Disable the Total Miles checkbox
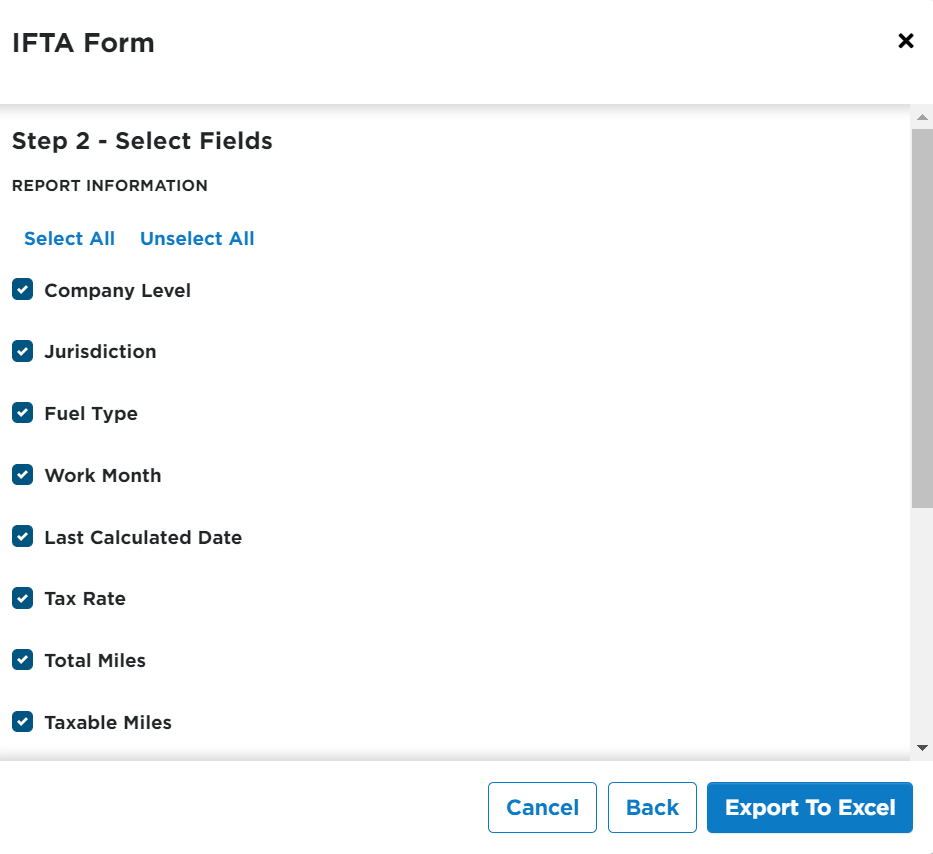 tap(23, 660)
